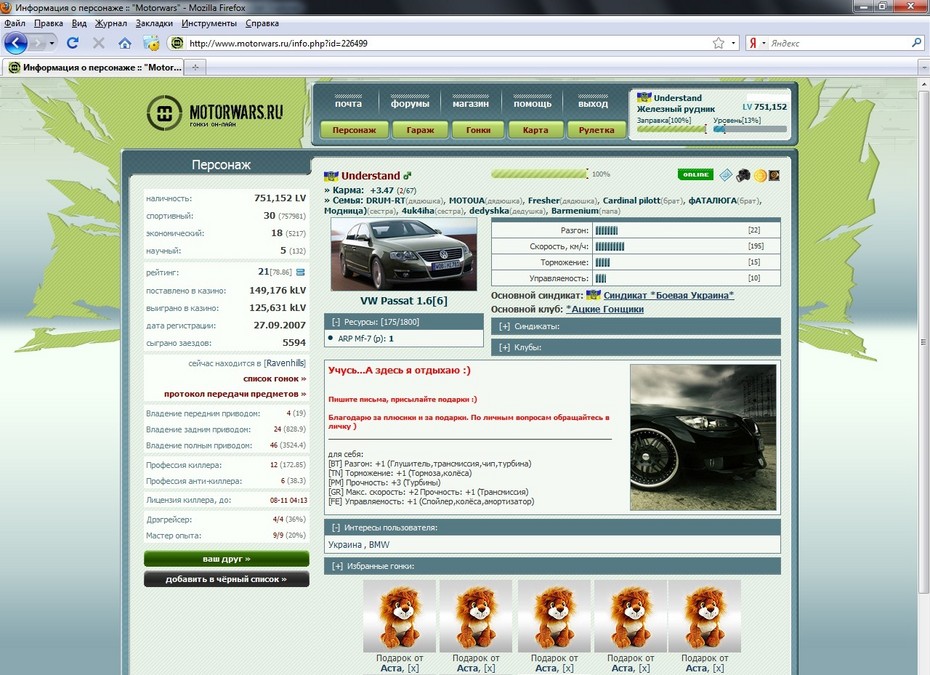The height and width of the screenshot is (675, 930).
Task: Click the Ukraine flag icon beside Understand name
Action: (x=330, y=176)
